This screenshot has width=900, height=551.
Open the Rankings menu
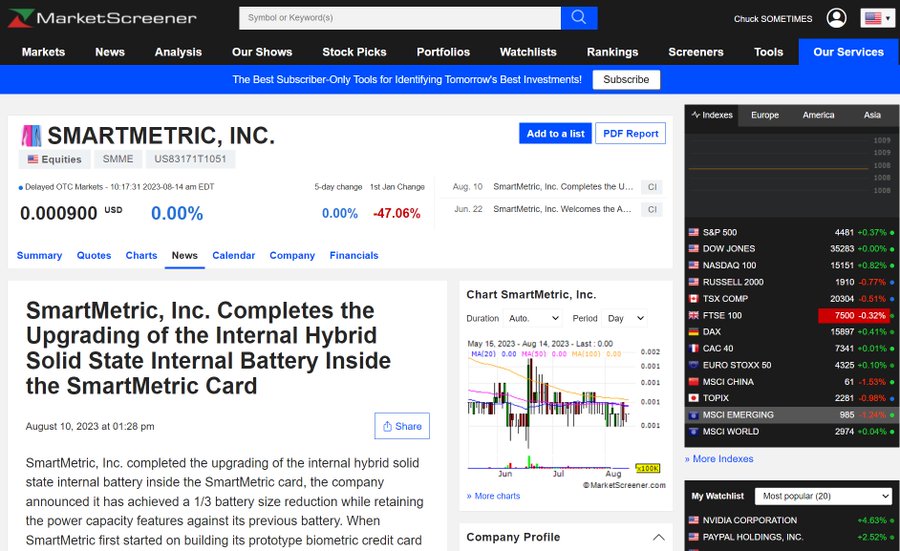click(x=612, y=52)
